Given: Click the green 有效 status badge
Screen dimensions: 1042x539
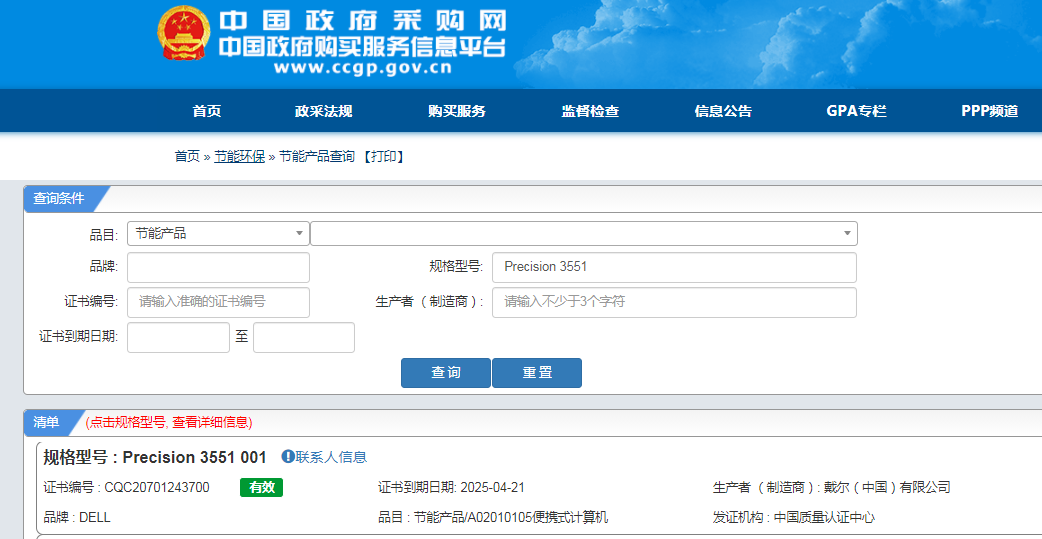Looking at the screenshot, I should (261, 488).
